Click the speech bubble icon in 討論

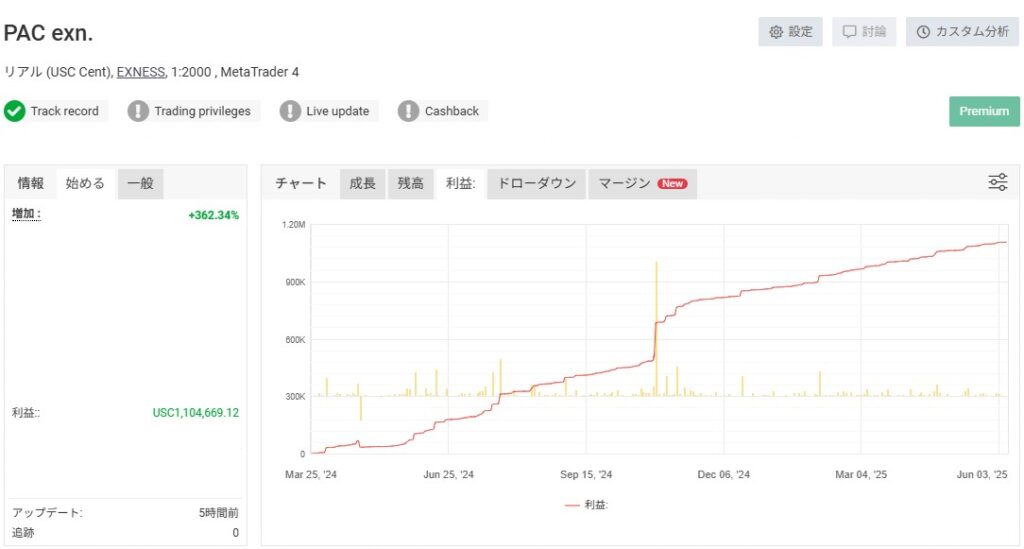coord(849,32)
